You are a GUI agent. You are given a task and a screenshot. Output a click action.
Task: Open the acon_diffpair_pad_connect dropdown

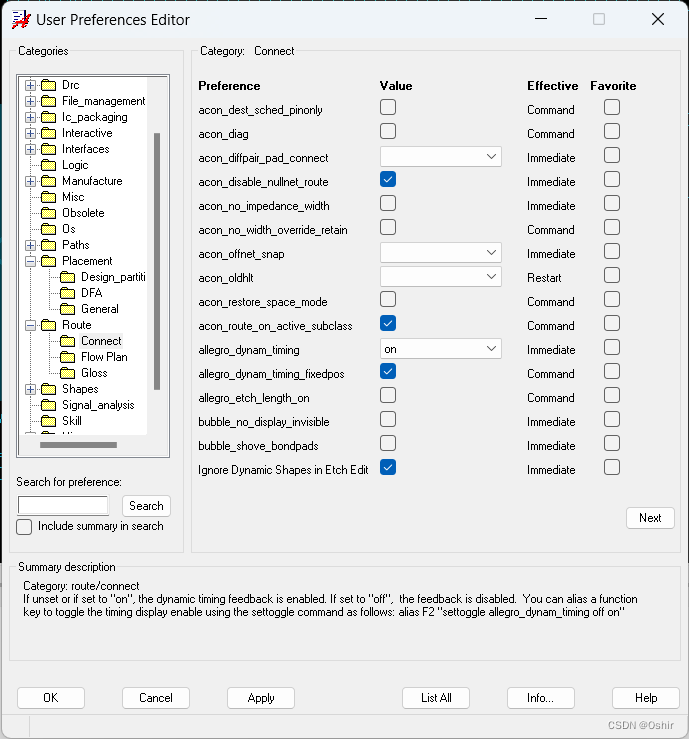(491, 157)
